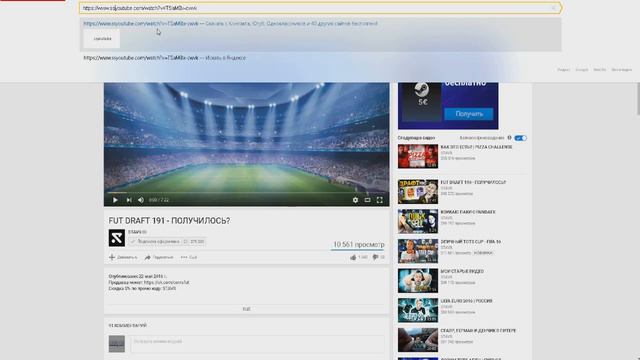The width and height of the screenshot is (640, 360).
Task: Click the autoplay info icon
Action: coord(509,138)
